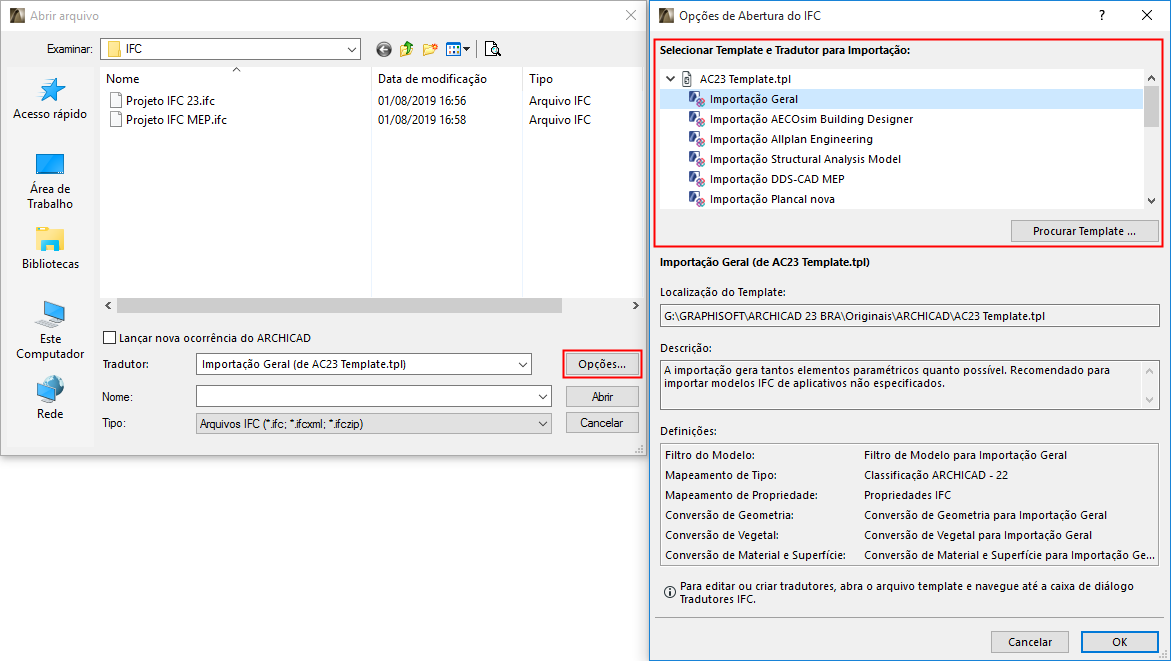Click the file preview search icon
Screen dimensions: 1171x661
pos(492,49)
